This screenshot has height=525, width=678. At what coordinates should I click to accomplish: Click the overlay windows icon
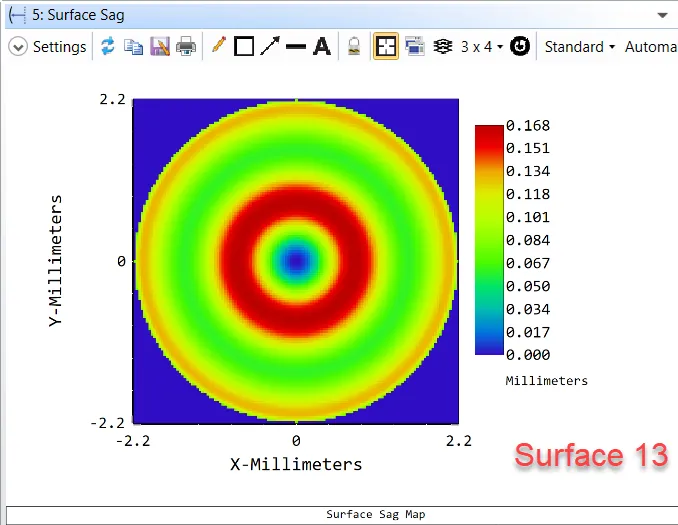coord(415,47)
